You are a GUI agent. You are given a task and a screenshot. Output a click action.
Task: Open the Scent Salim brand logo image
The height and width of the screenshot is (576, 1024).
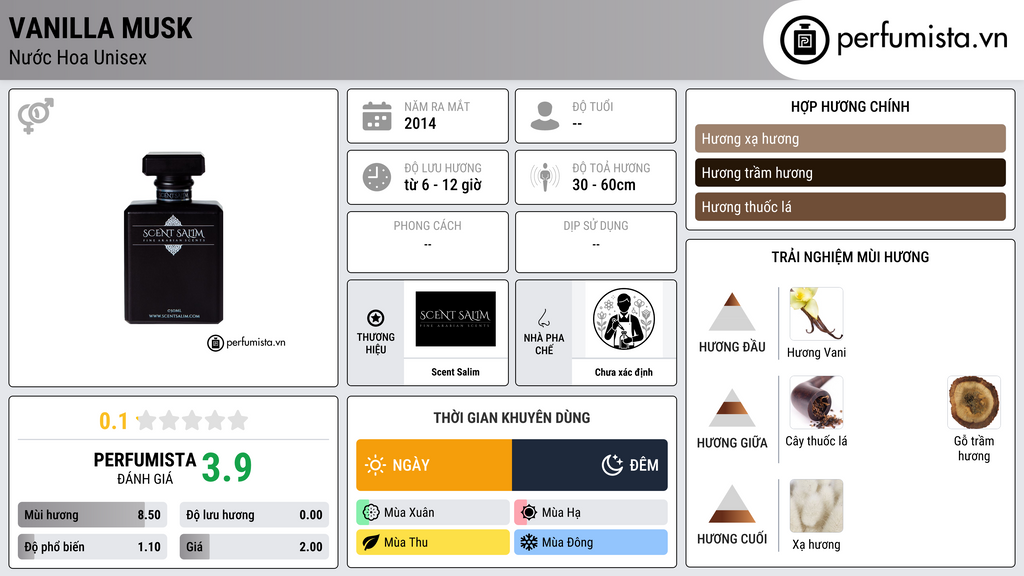point(456,319)
